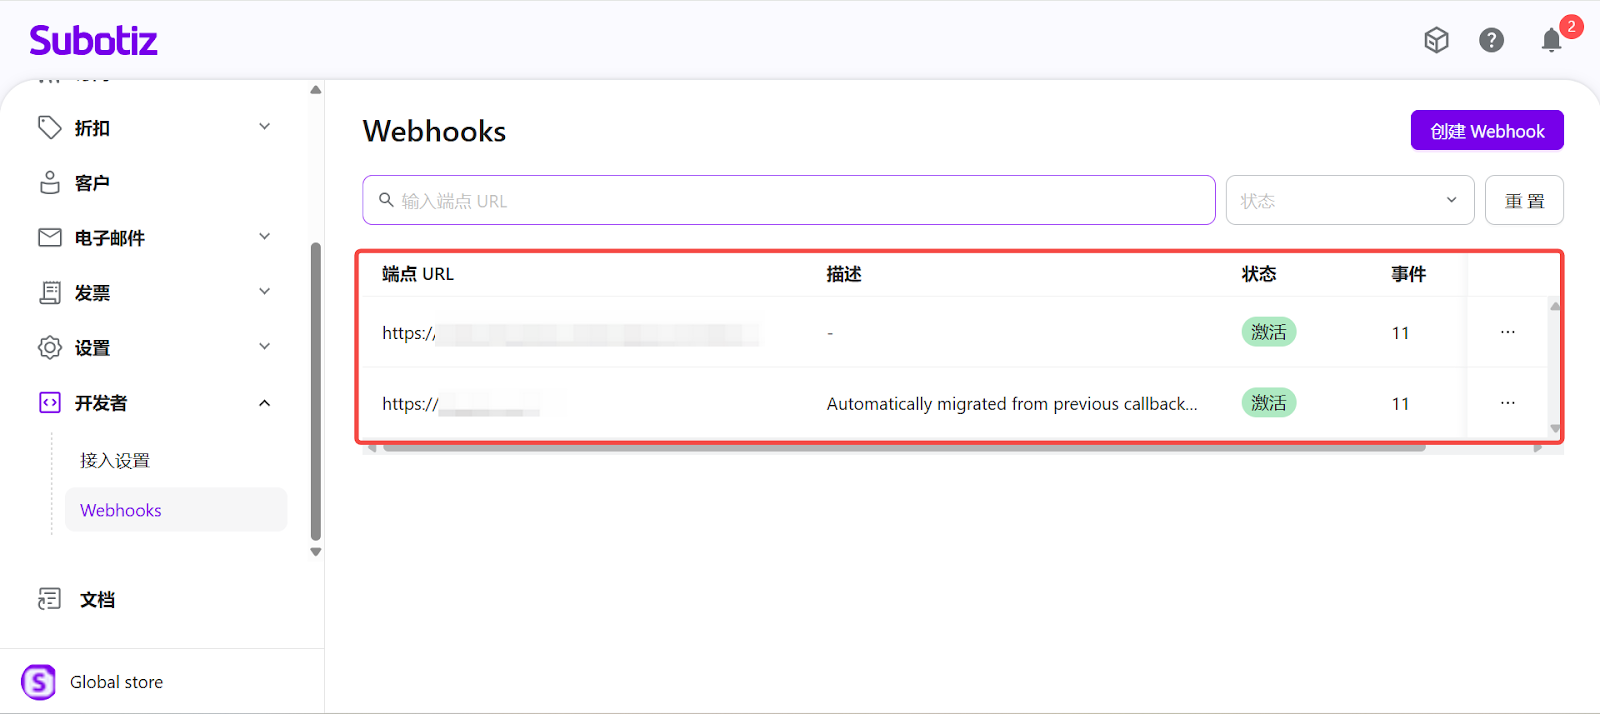Open the 状态 filter dropdown

[x=1349, y=200]
